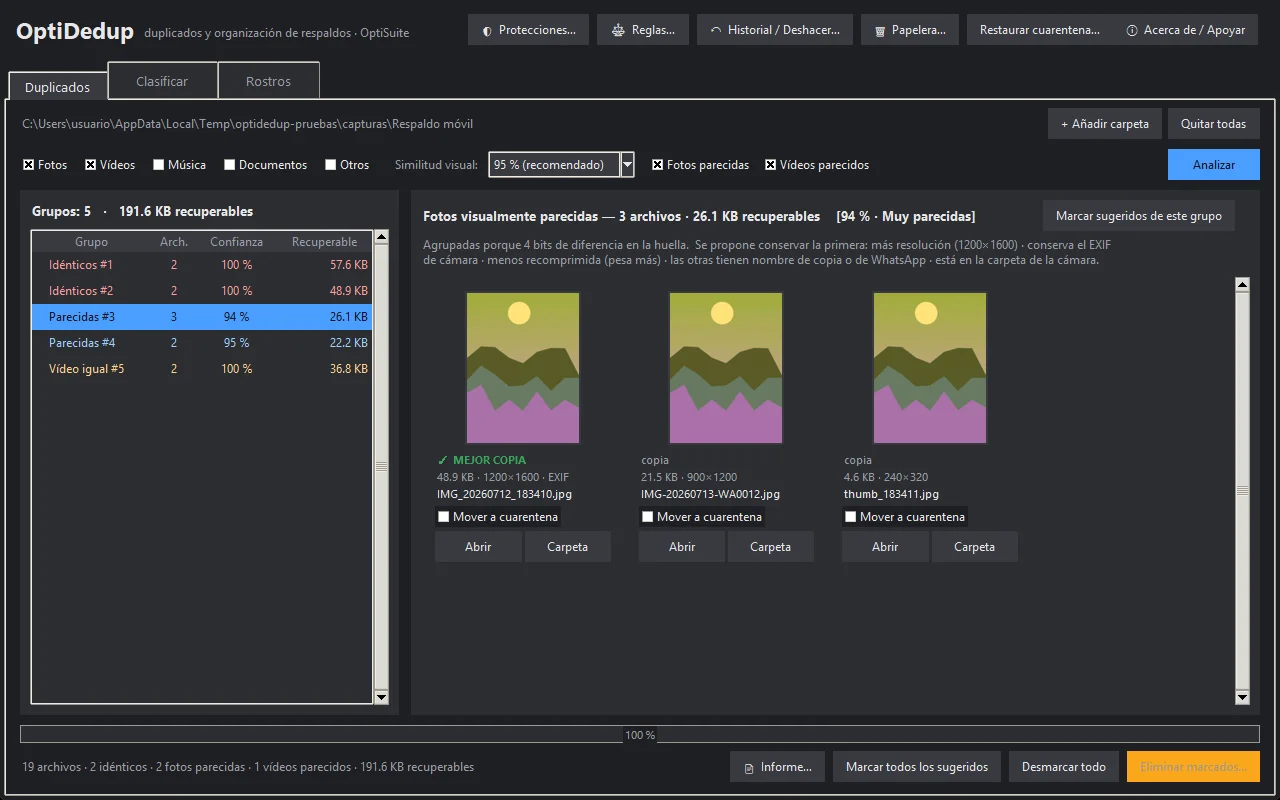Click Marcar sugeridos de este grupo
This screenshot has width=1280, height=800.
click(1139, 216)
